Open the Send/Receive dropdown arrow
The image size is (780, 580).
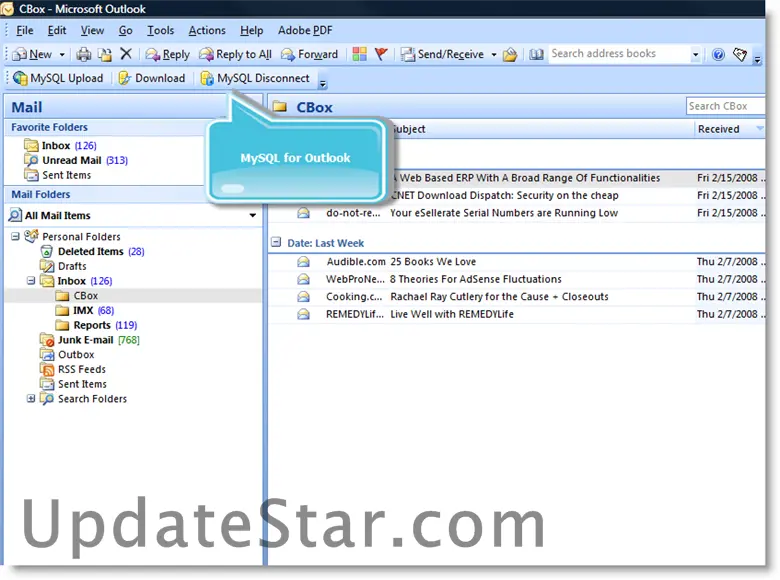[x=494, y=55]
